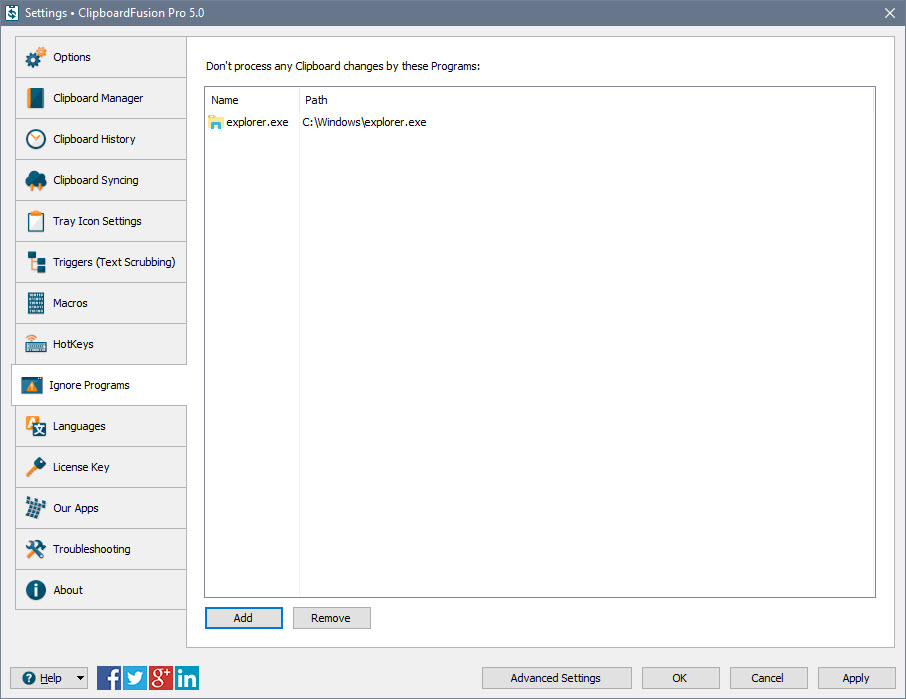This screenshot has height=699, width=906.
Task: Open the Twitter social link icon
Action: [135, 678]
